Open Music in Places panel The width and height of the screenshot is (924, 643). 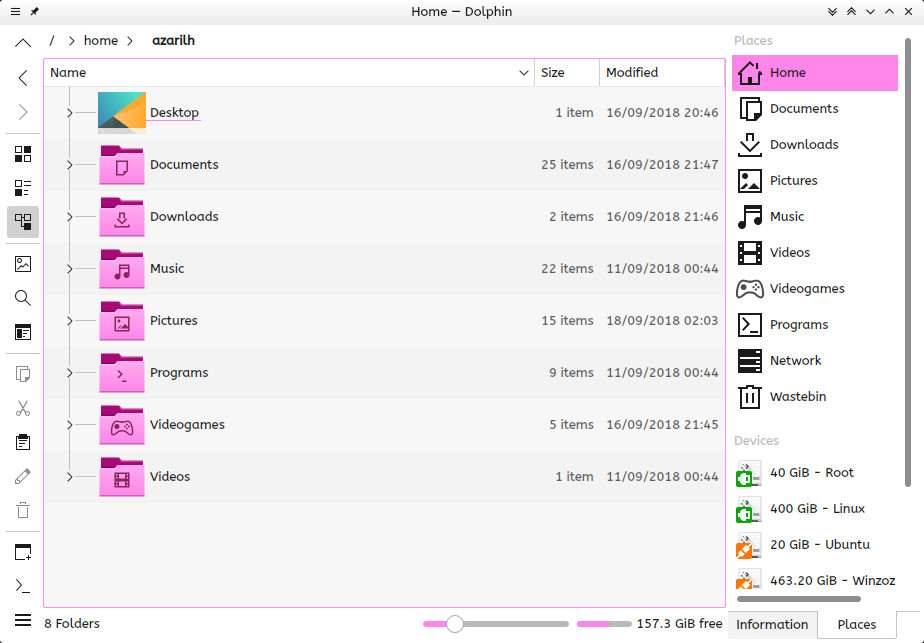[815, 216]
